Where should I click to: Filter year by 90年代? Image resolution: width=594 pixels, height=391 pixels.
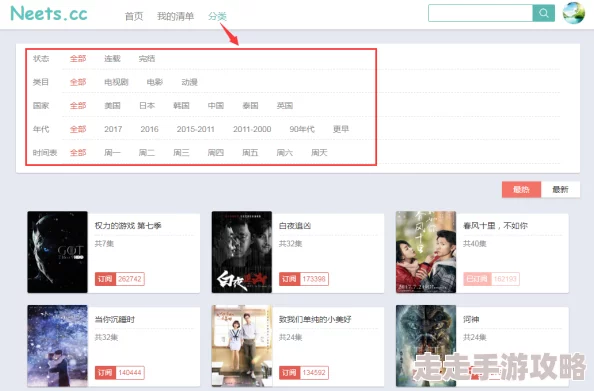302,129
